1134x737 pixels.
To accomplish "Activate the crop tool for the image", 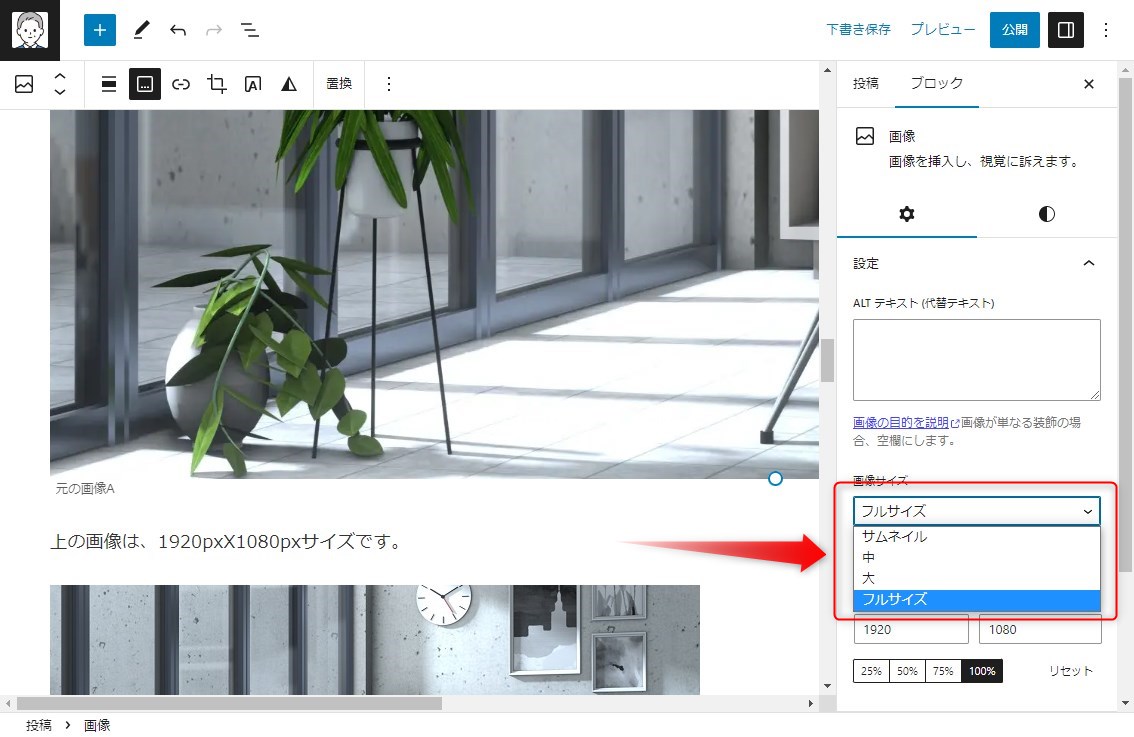I will click(216, 84).
